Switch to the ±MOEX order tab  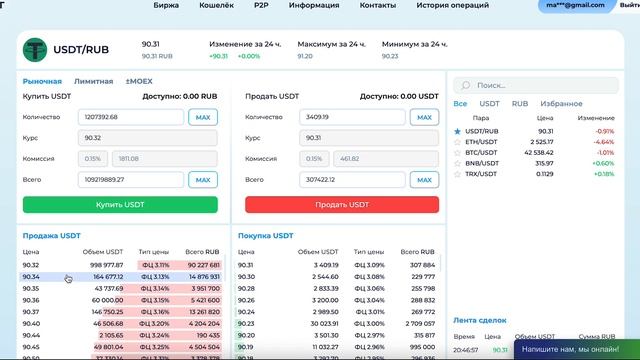click(x=139, y=81)
